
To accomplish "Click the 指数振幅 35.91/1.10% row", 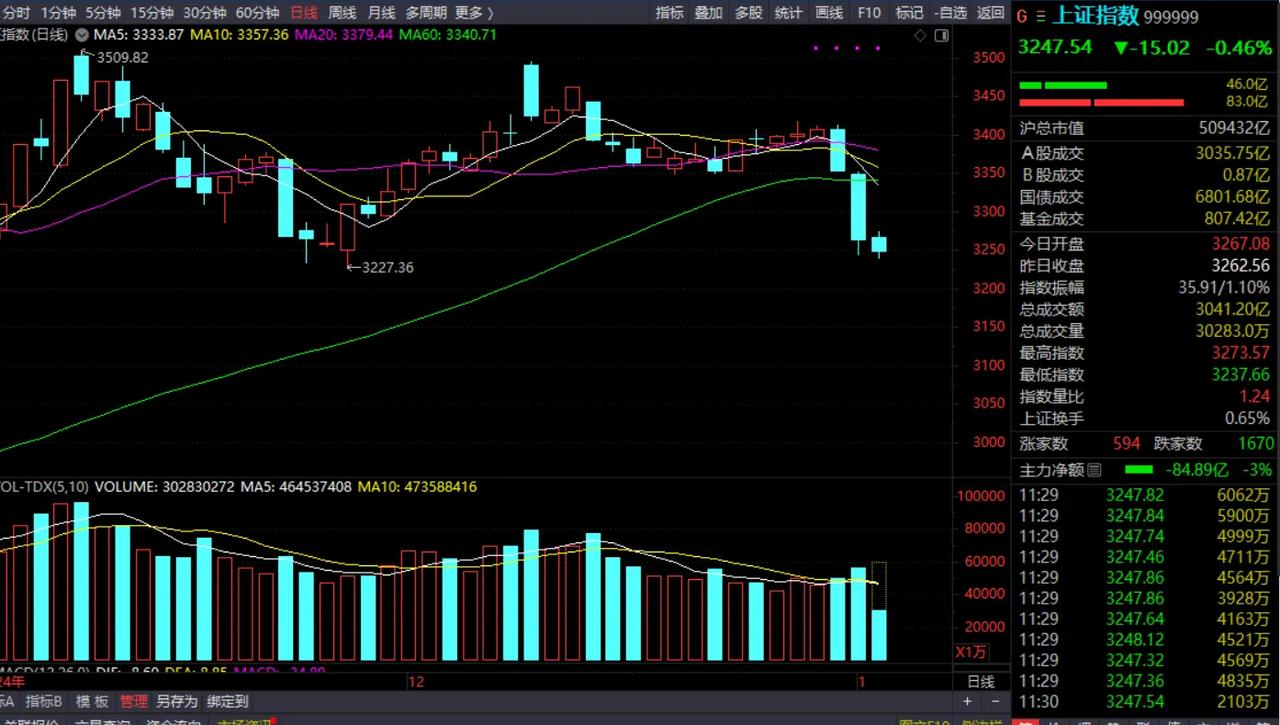I will [1145, 288].
